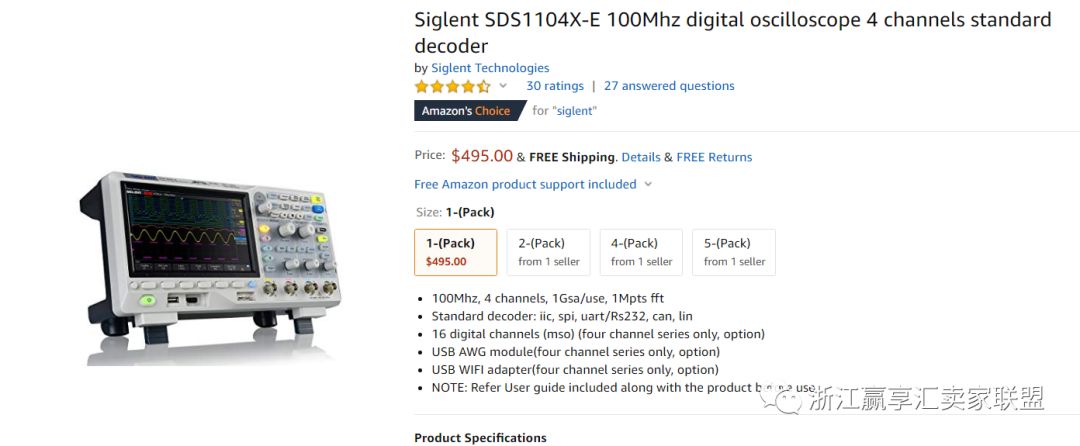Click the $495.00 price
Viewport: 1080px width, 446px height.
482,156
